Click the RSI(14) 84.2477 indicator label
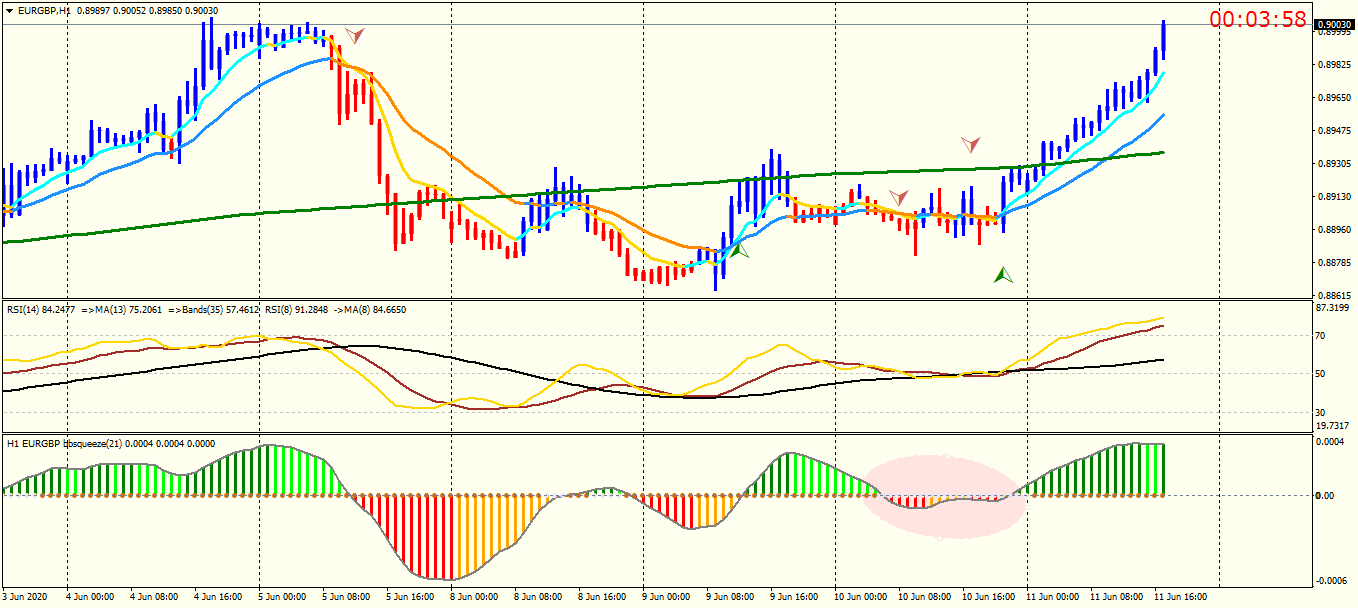 (x=40, y=310)
